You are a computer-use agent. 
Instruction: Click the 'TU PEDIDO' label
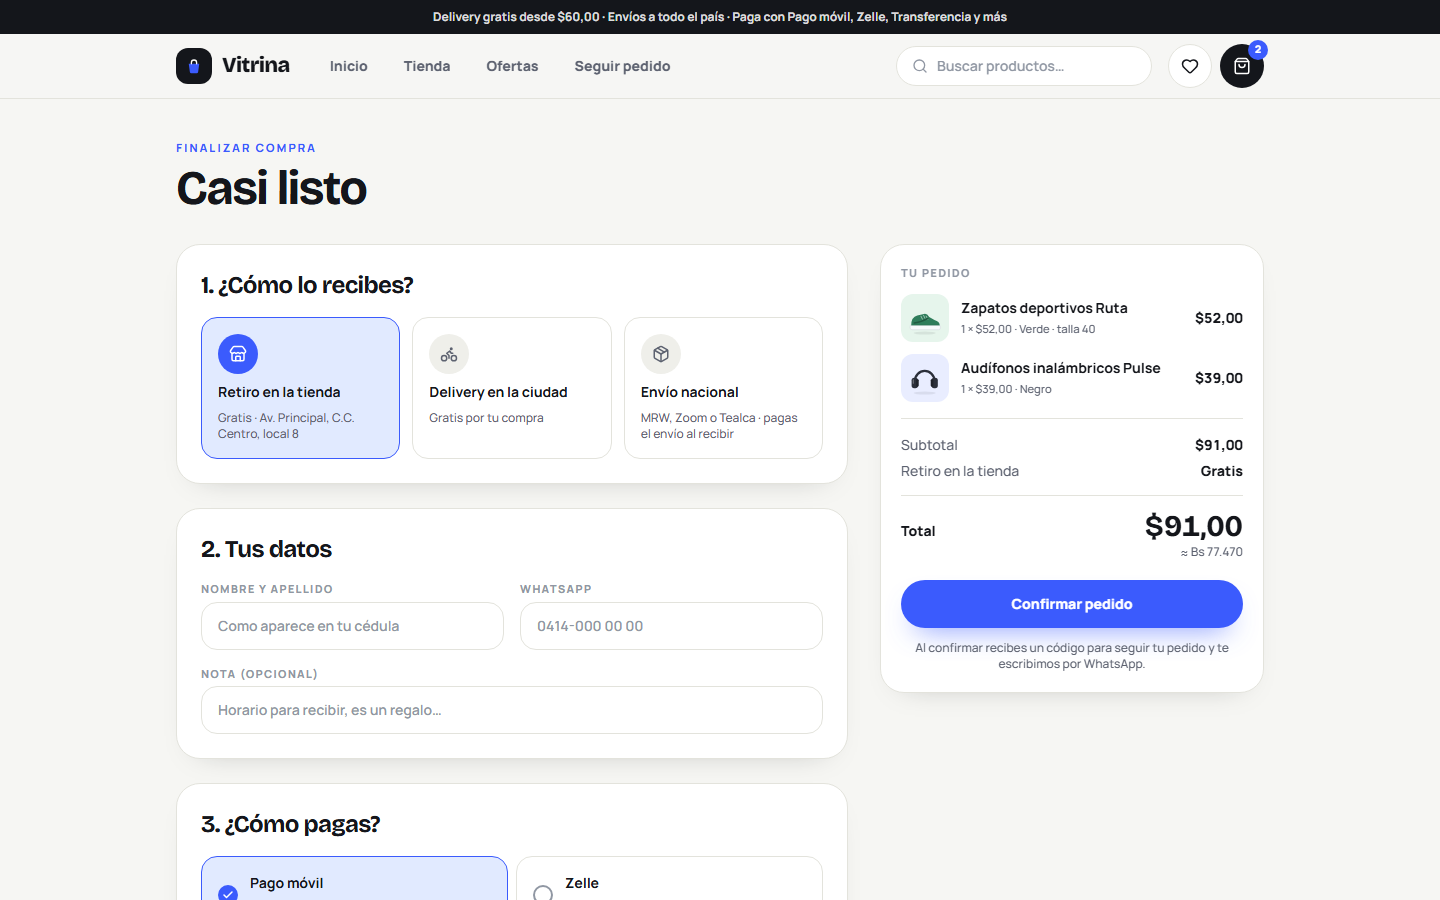[935, 273]
